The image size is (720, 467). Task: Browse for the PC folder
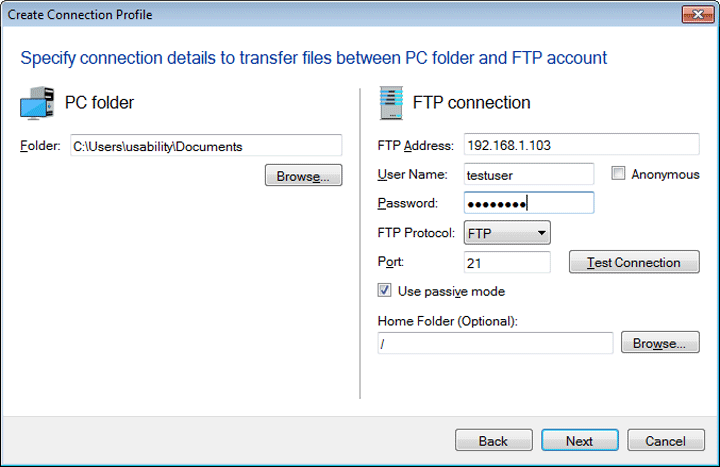click(303, 176)
